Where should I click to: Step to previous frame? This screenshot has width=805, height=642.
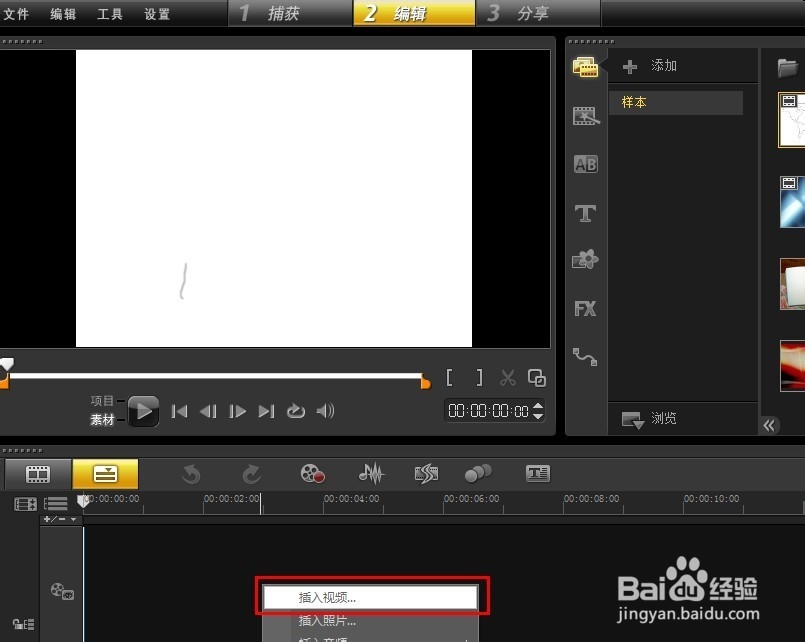point(208,411)
